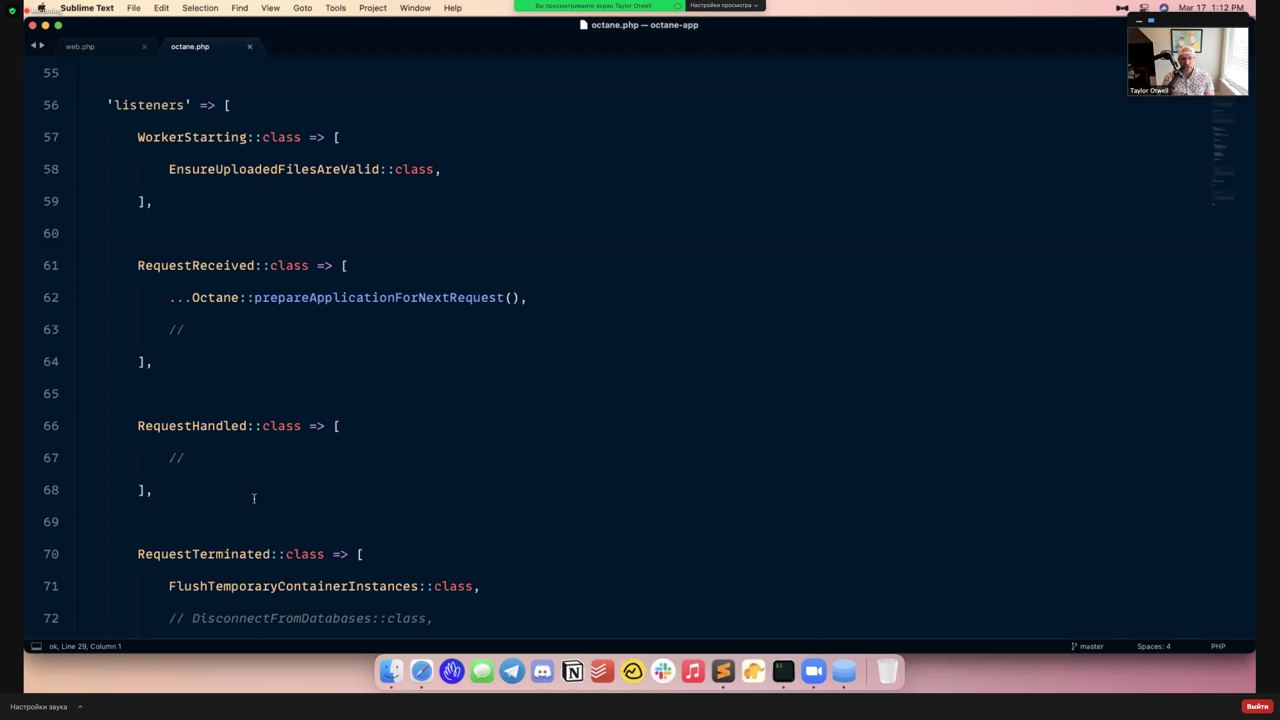
Task: Open Настройки звука settings
Action: pyautogui.click(x=39, y=707)
